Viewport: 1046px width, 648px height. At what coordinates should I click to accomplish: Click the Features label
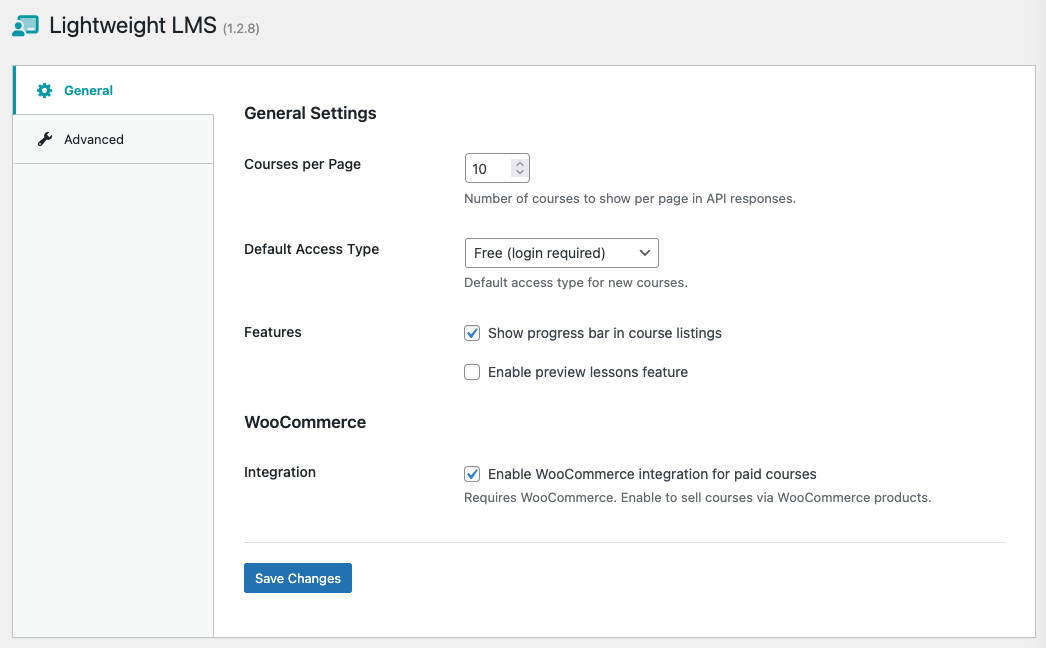tap(272, 332)
